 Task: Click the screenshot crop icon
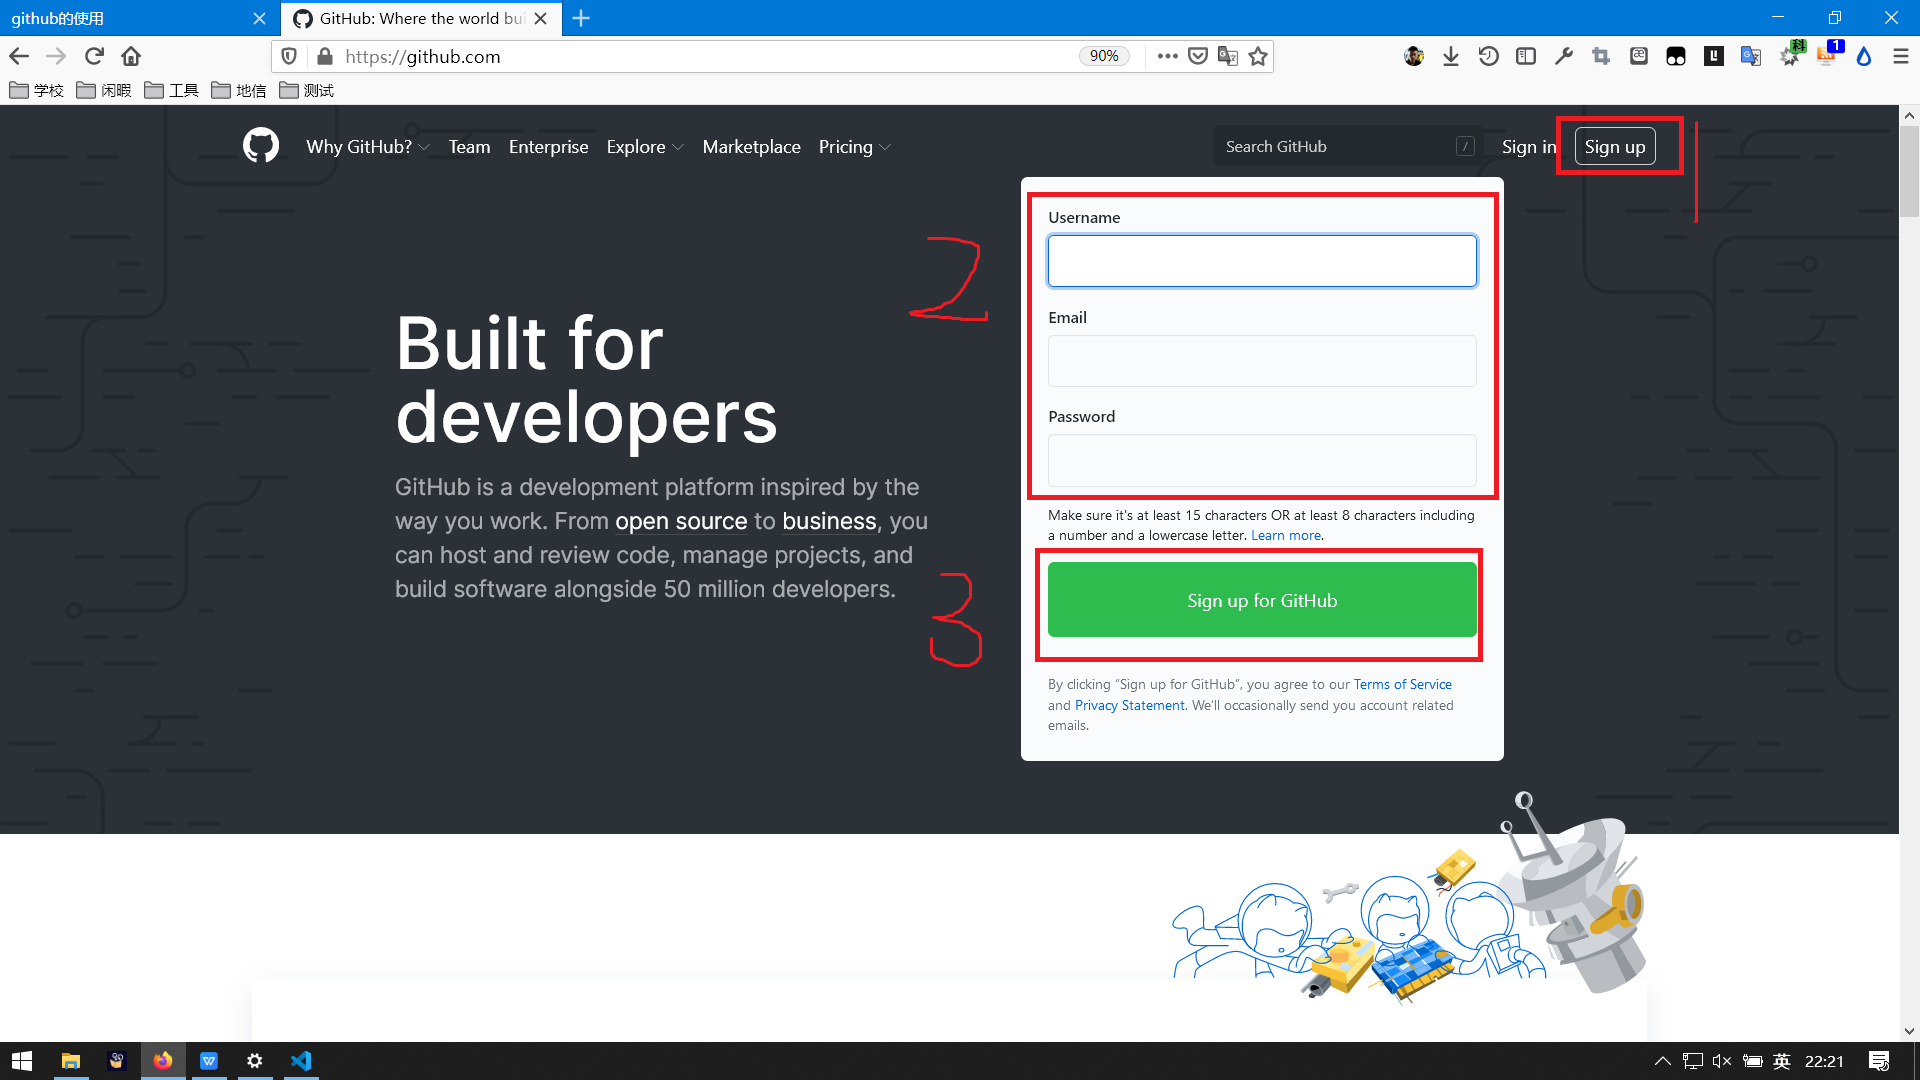1601,56
